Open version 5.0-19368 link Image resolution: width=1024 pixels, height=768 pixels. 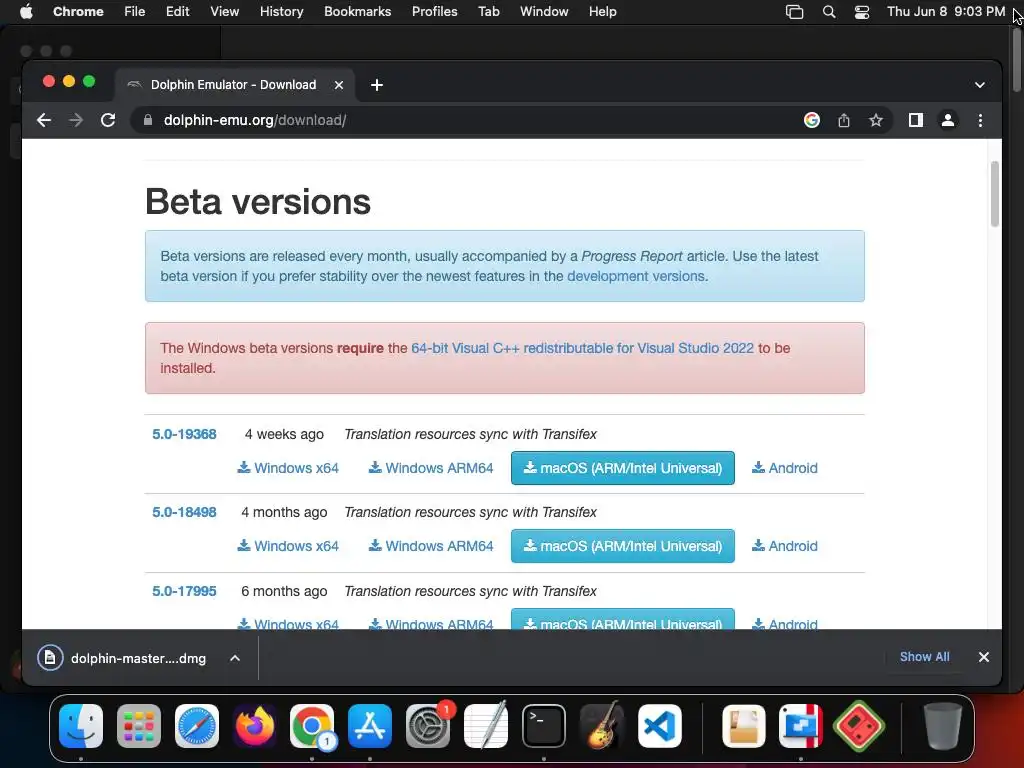(184, 434)
